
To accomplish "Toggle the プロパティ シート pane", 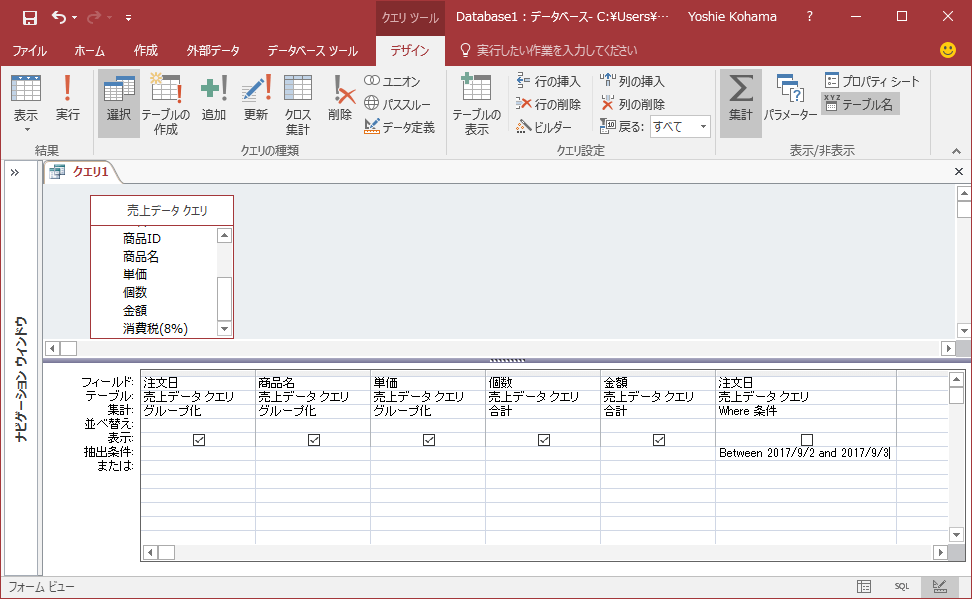I will click(872, 81).
